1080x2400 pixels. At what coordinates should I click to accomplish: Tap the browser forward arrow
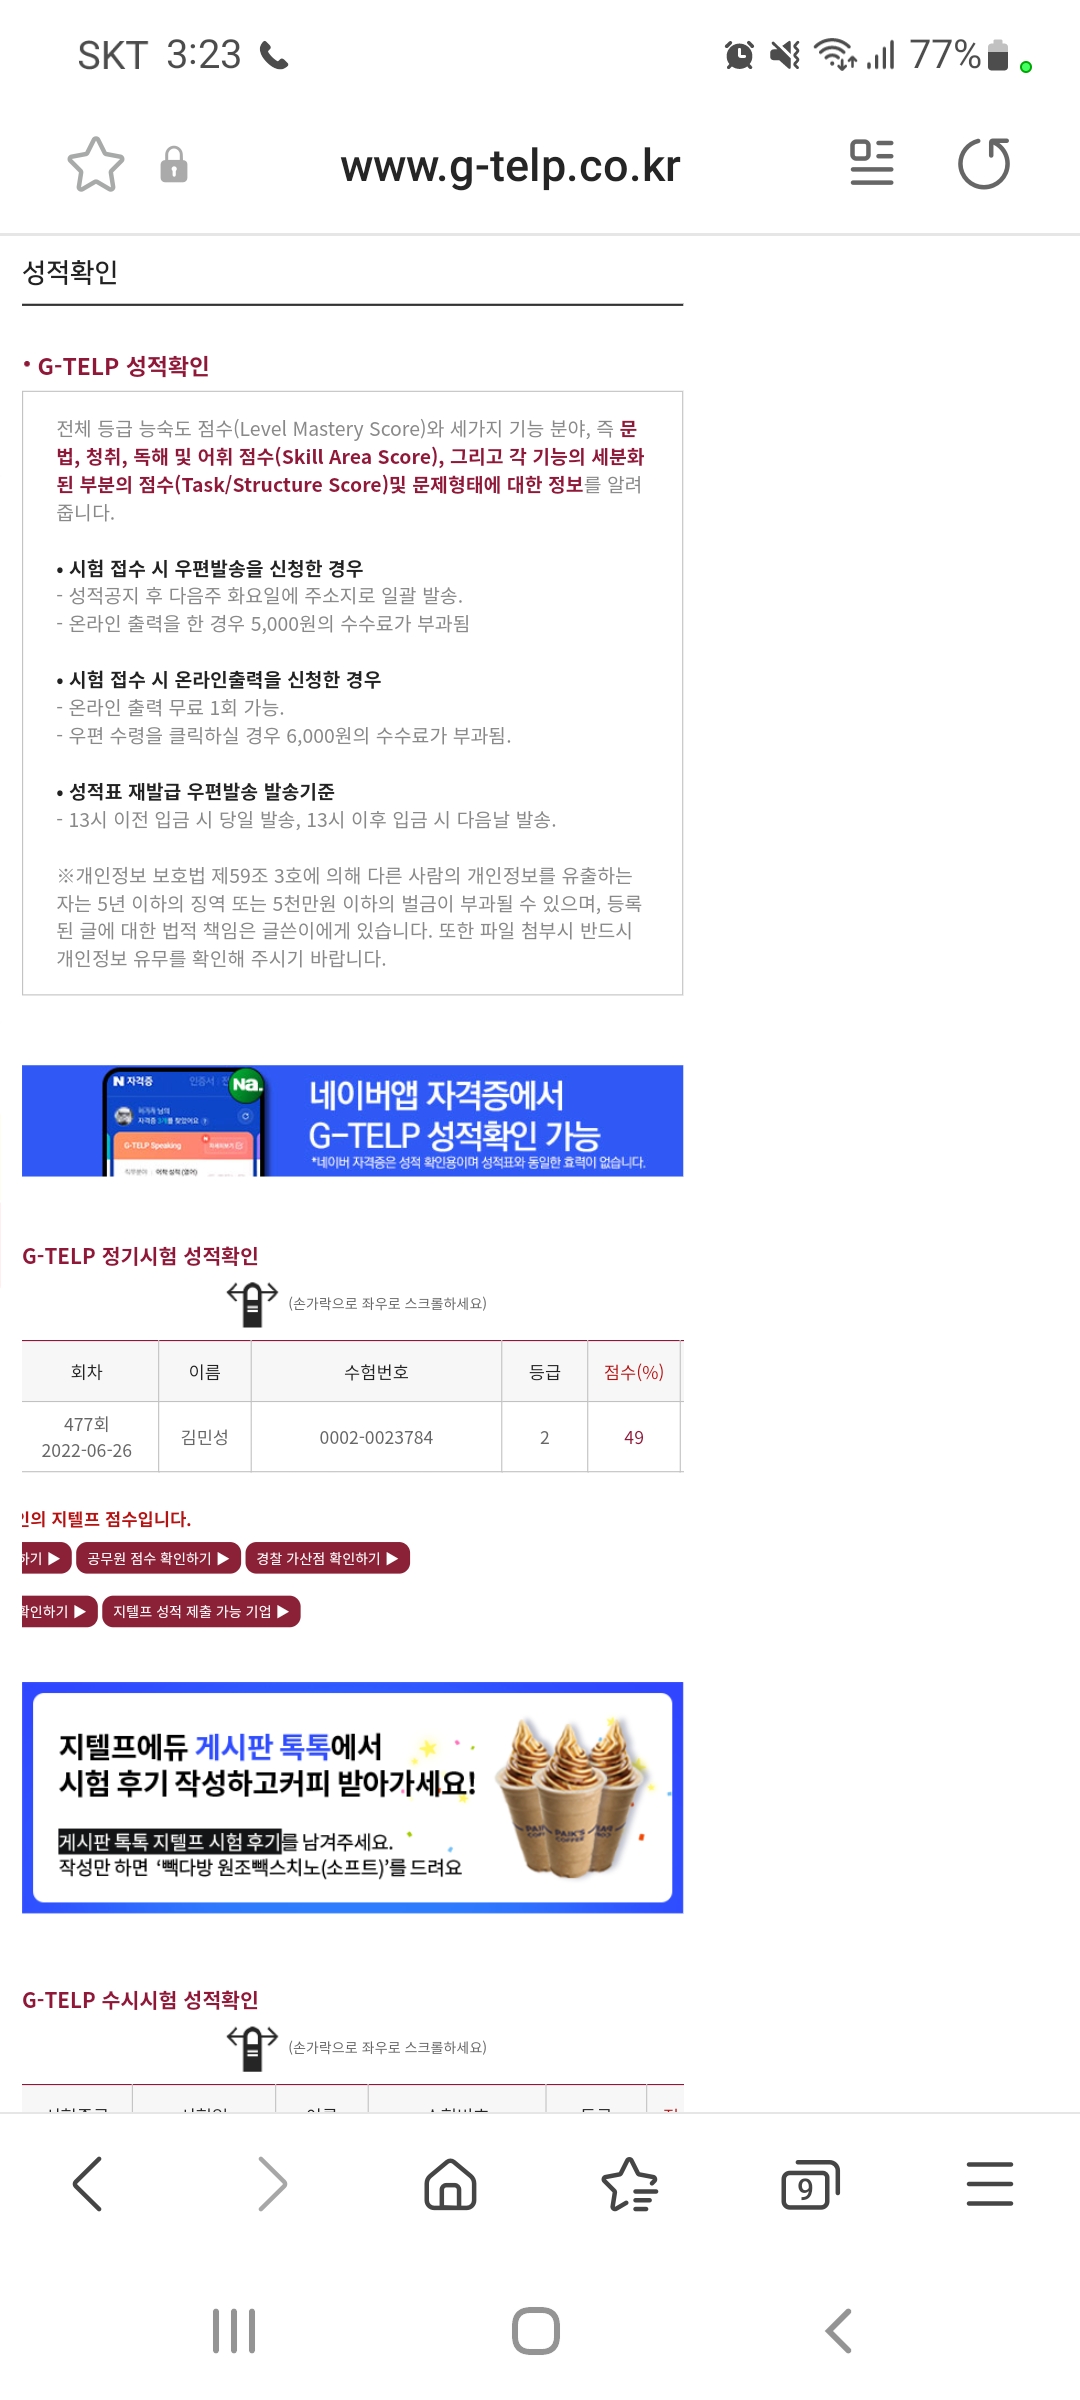pos(272,2184)
